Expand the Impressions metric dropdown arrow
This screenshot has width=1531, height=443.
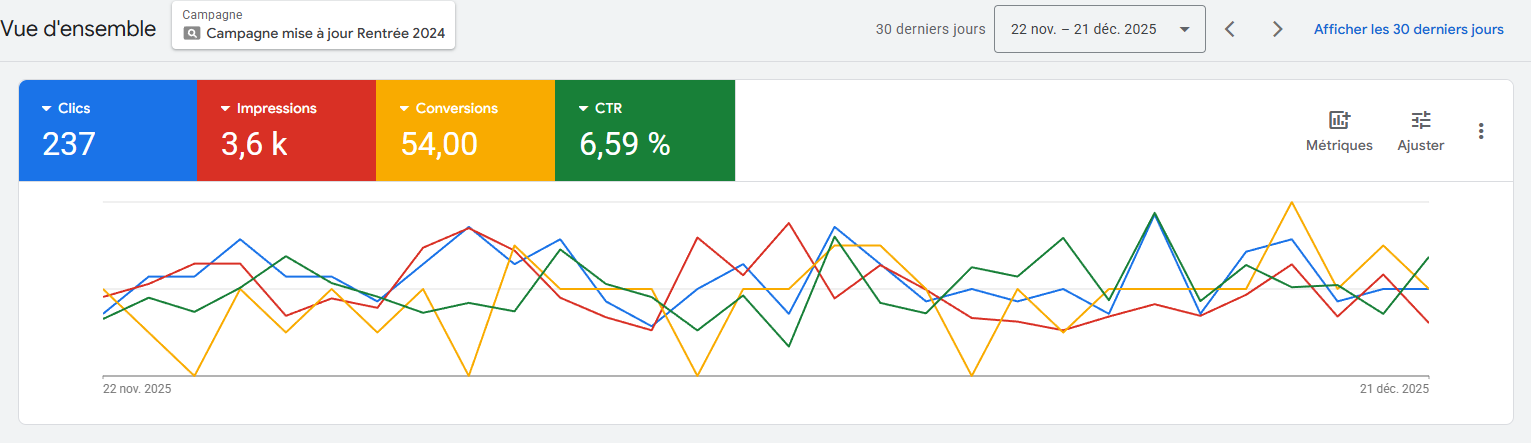[226, 108]
